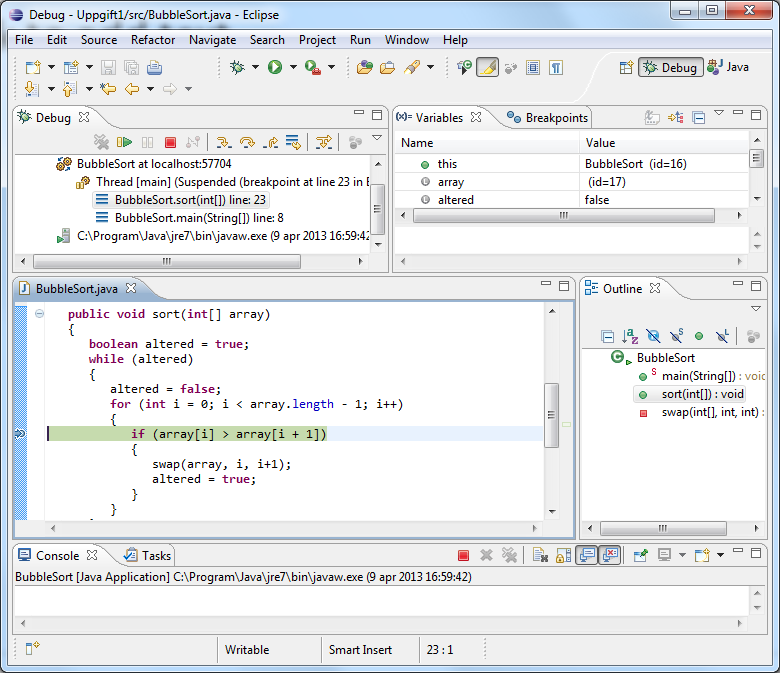Toggle Show Type Names in Variables view
This screenshot has height=673, width=780.
coord(652,117)
